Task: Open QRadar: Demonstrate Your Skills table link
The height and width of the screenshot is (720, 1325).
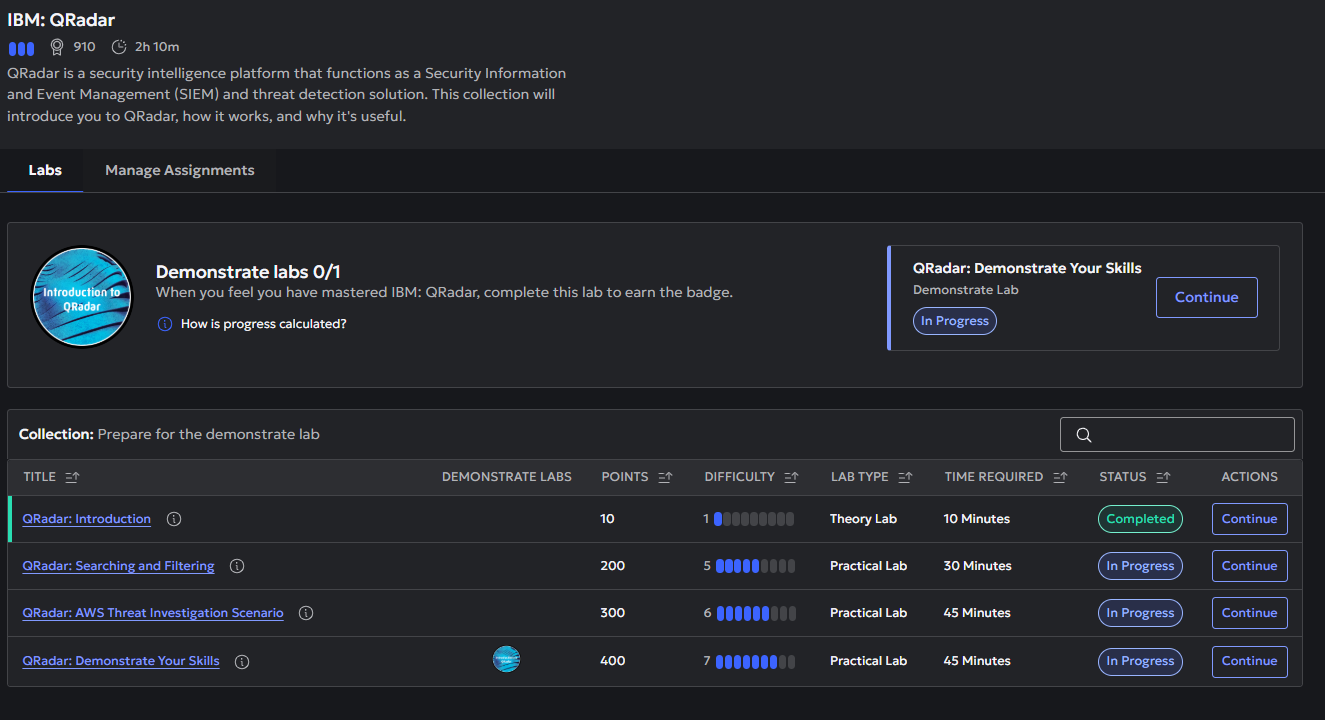Action: pyautogui.click(x=121, y=661)
